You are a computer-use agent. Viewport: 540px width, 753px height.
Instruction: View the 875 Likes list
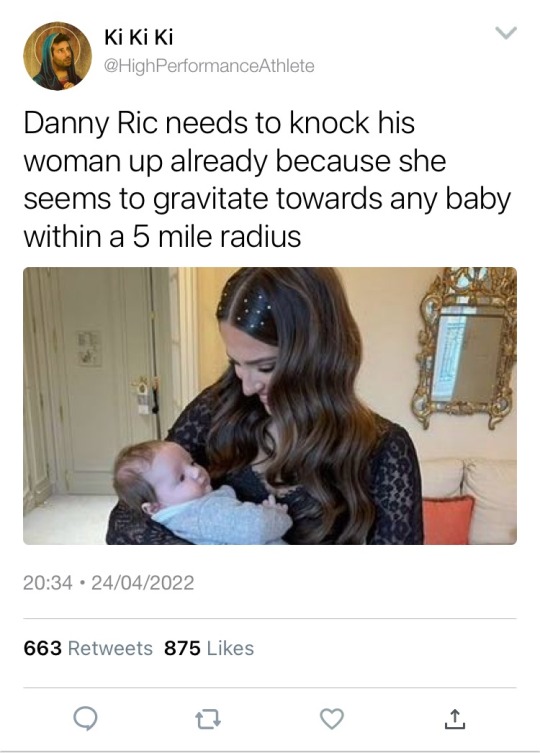pos(209,648)
